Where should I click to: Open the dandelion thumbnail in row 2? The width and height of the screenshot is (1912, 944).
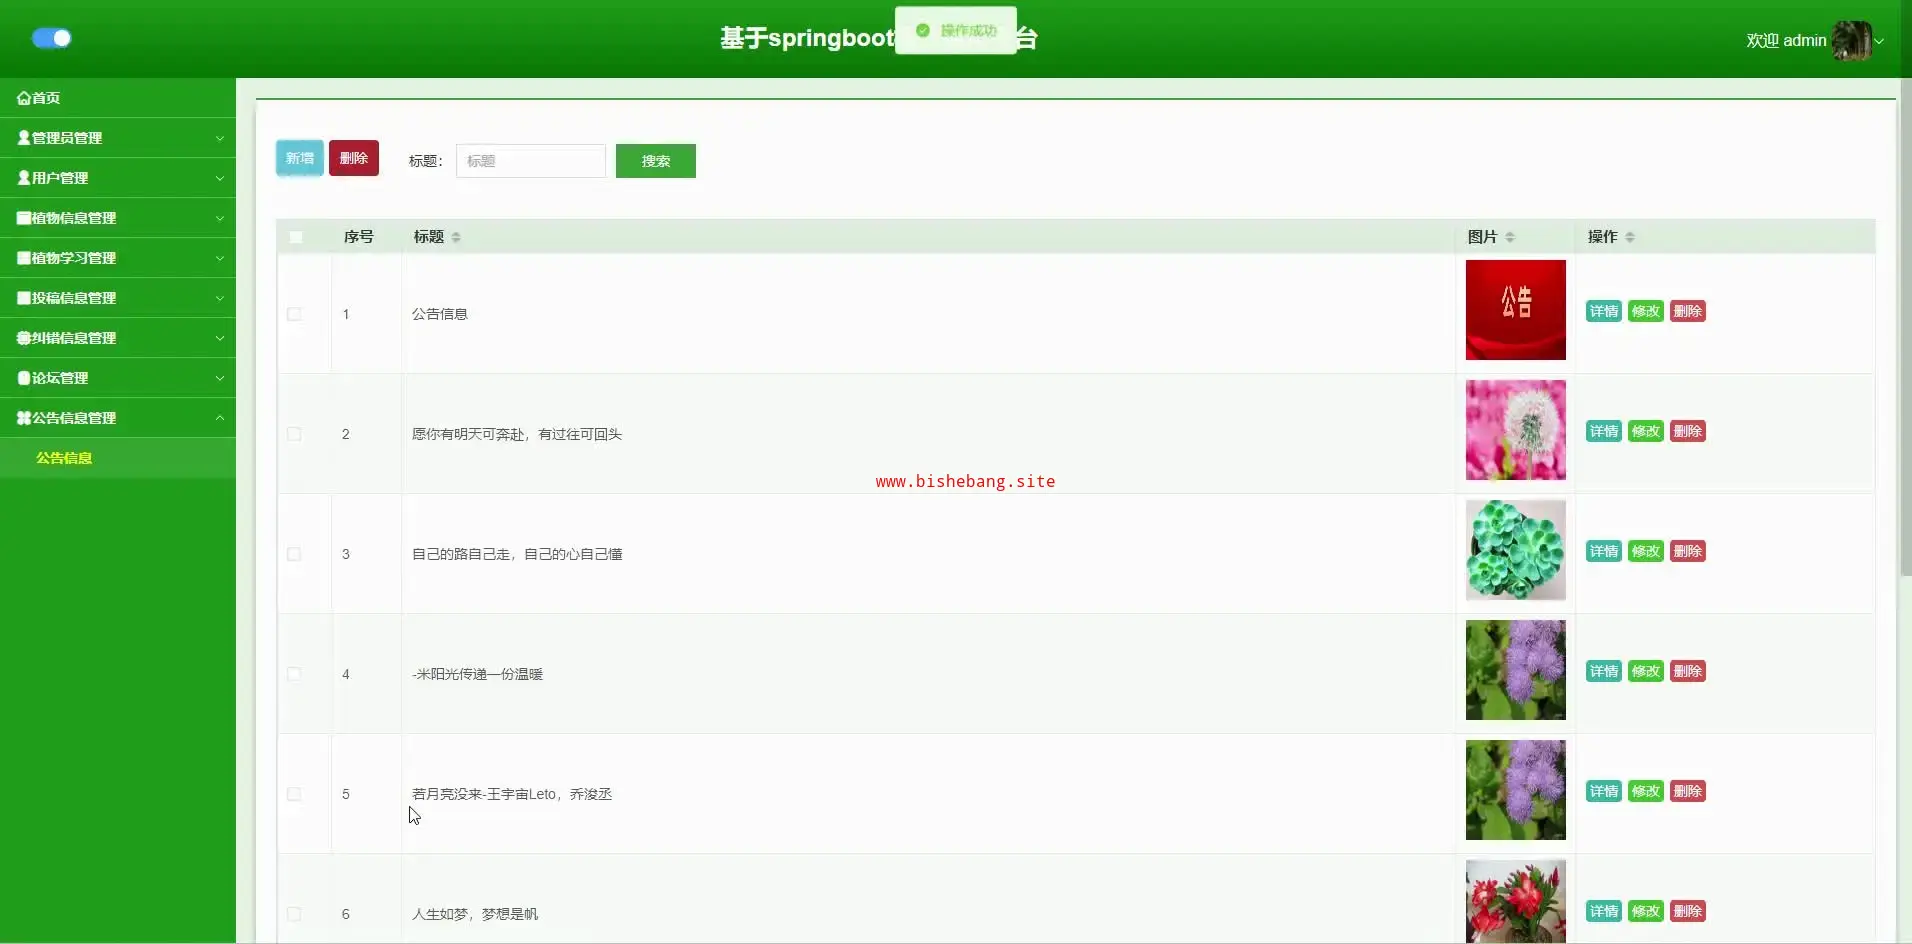(1516, 430)
